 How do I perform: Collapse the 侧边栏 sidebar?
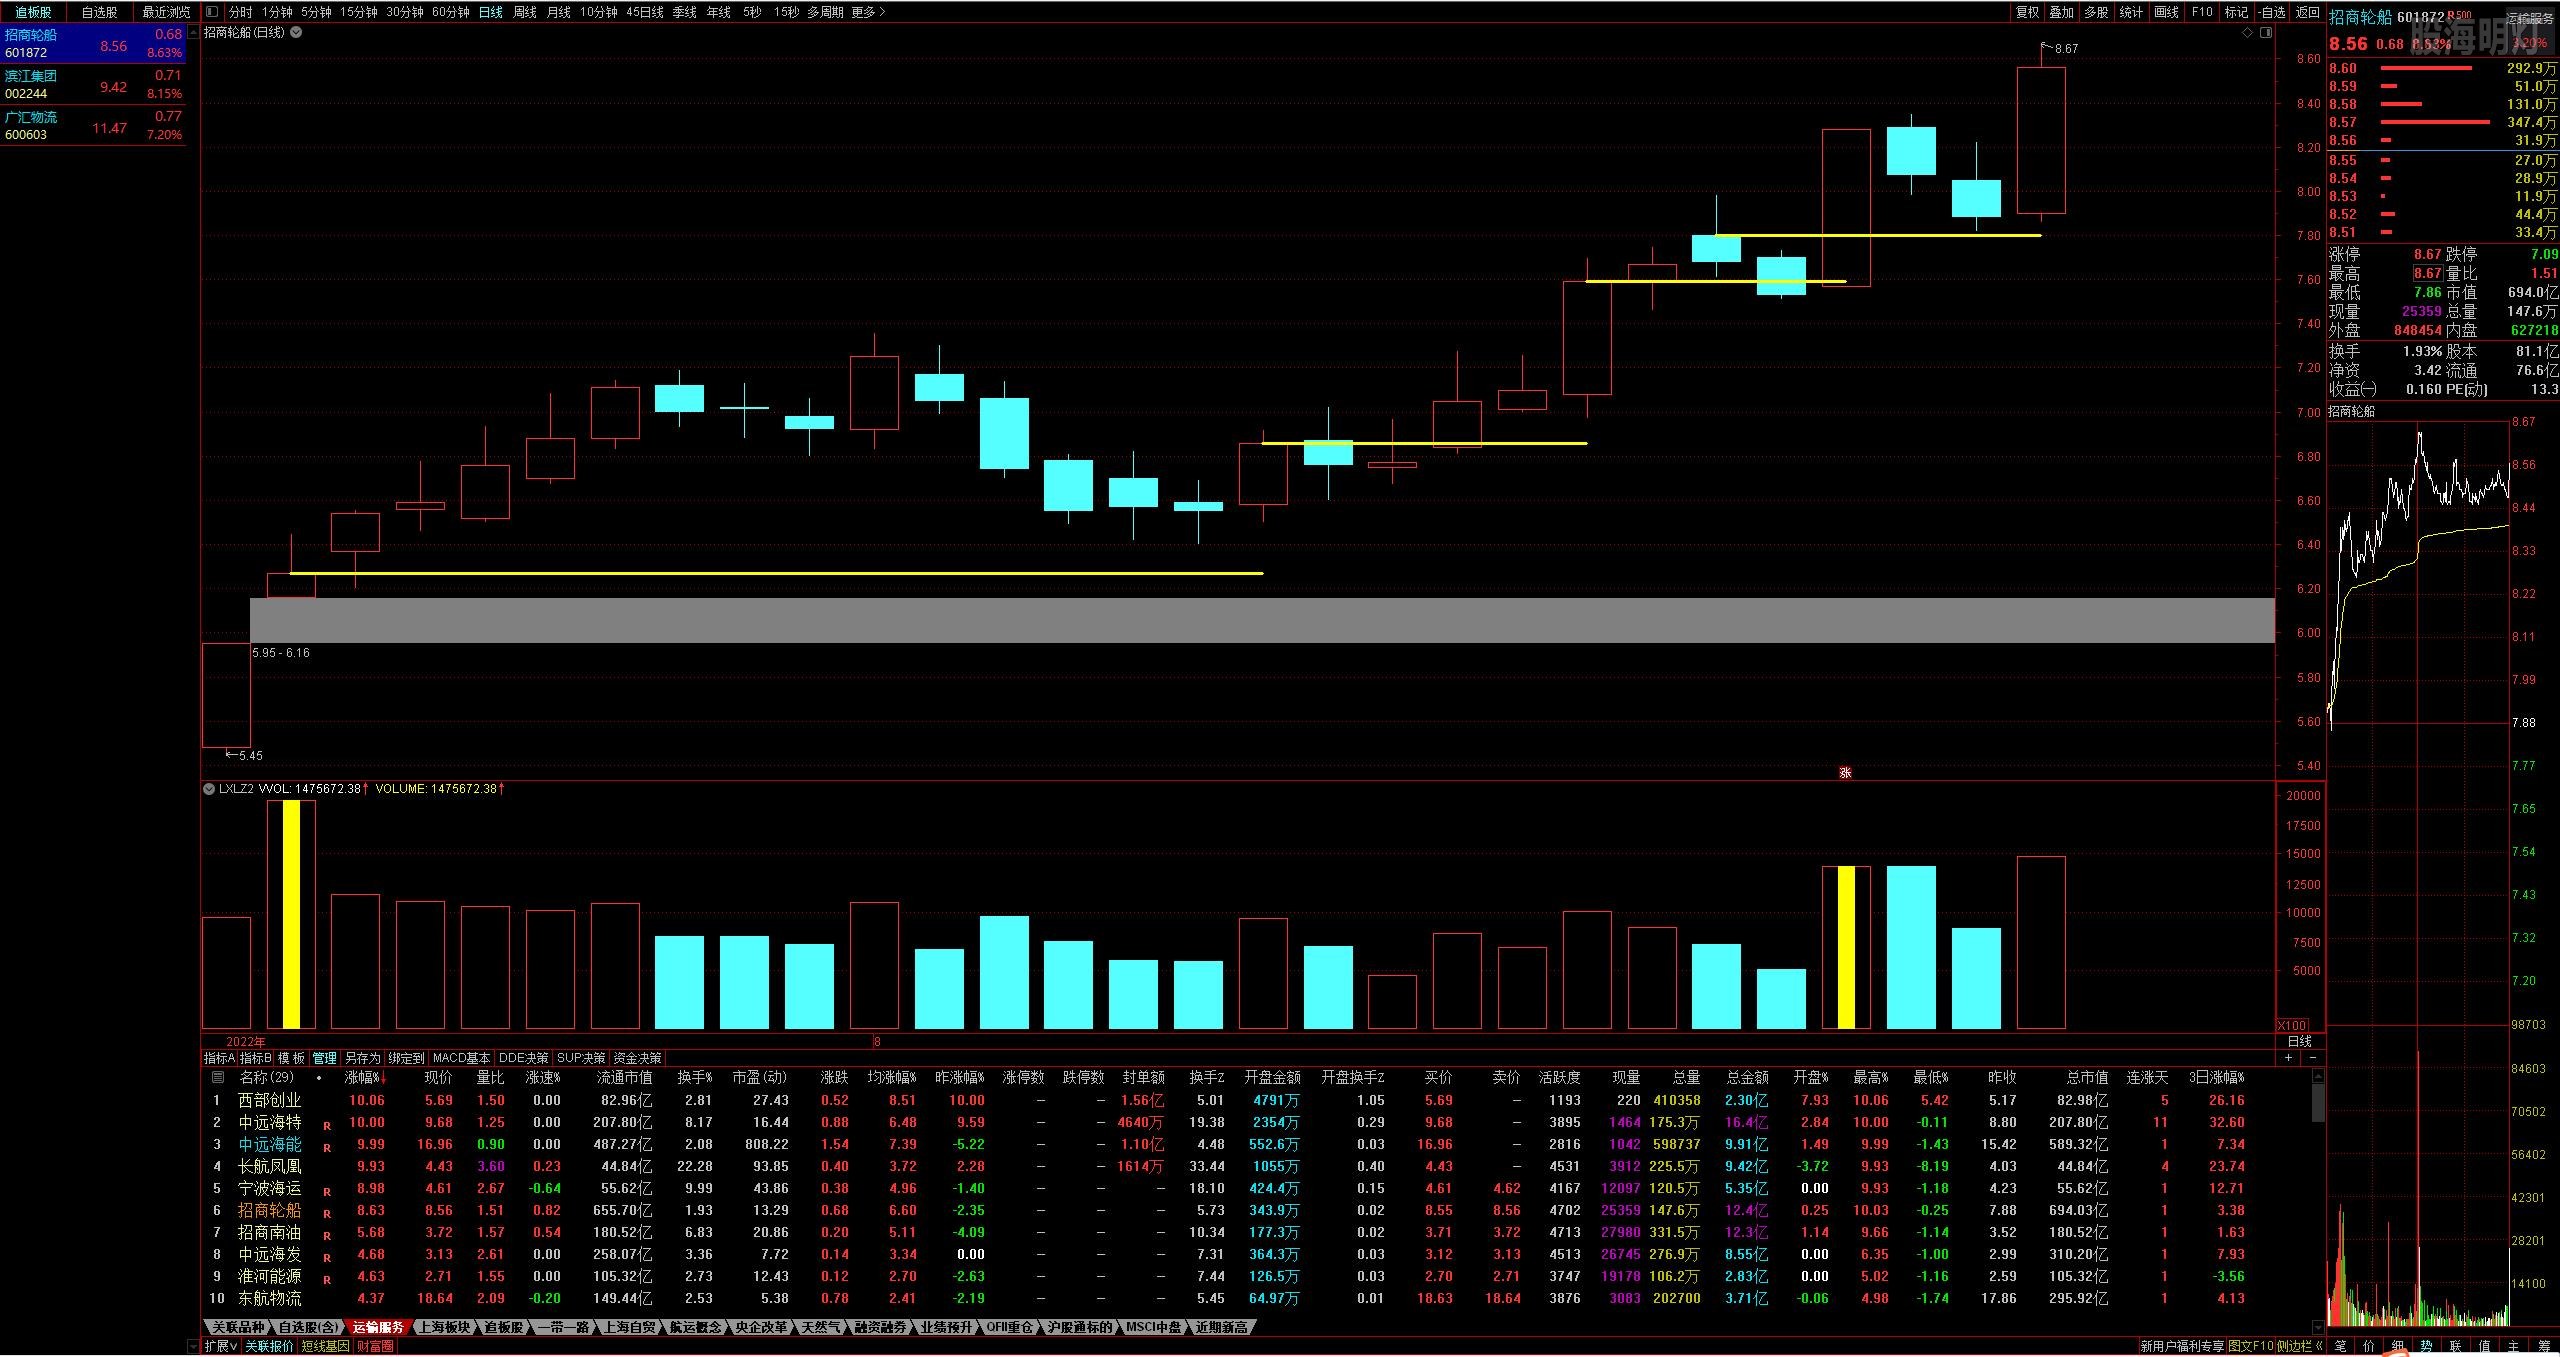pyautogui.click(x=2301, y=1346)
